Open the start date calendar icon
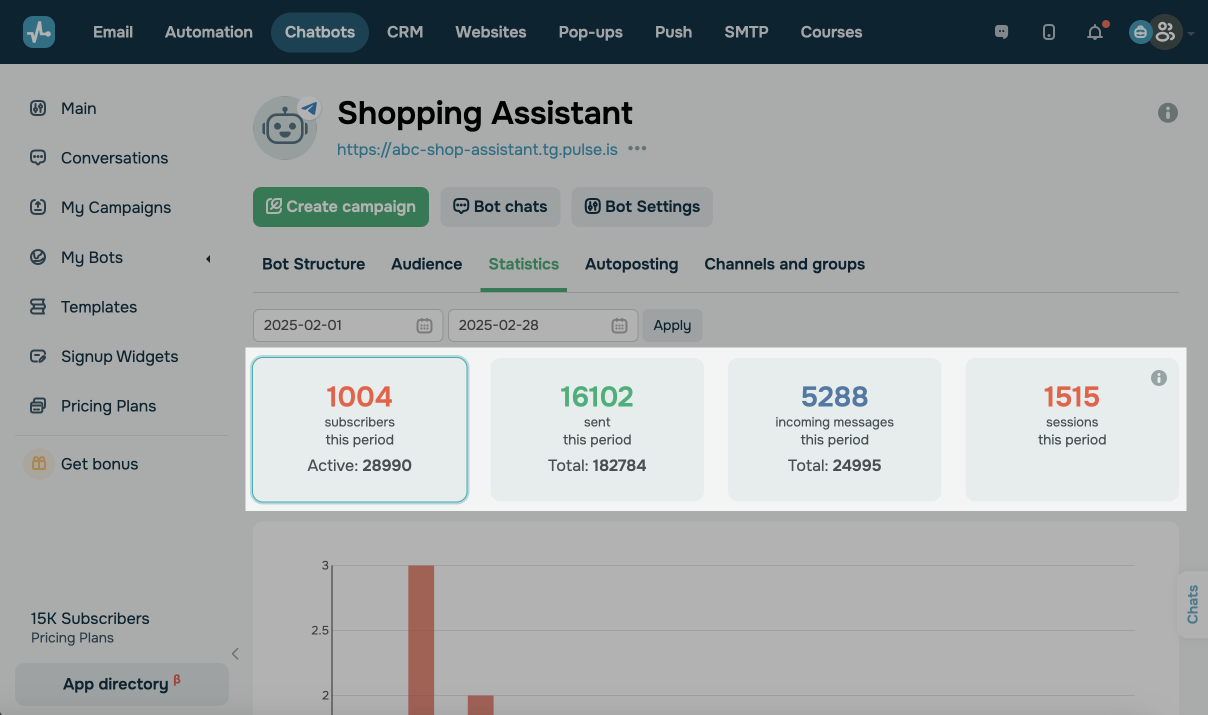Viewport: 1208px width, 715px height. click(424, 325)
